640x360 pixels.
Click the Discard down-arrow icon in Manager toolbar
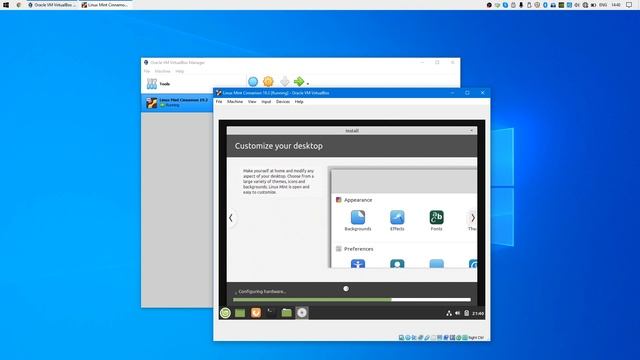pos(284,82)
